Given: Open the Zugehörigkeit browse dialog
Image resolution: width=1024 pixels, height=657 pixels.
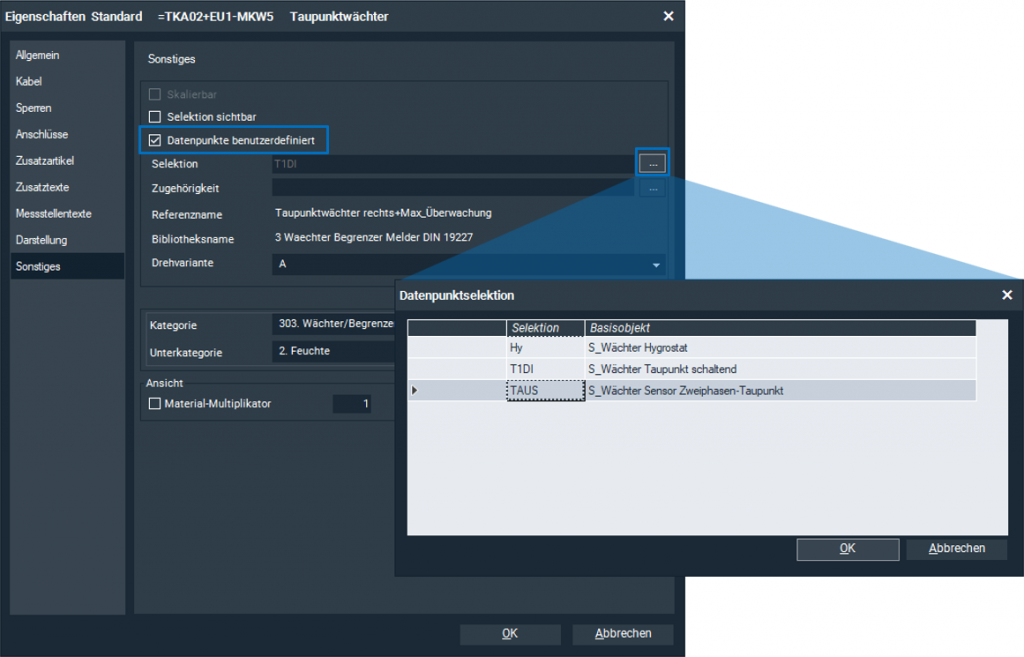Looking at the screenshot, I should (652, 187).
